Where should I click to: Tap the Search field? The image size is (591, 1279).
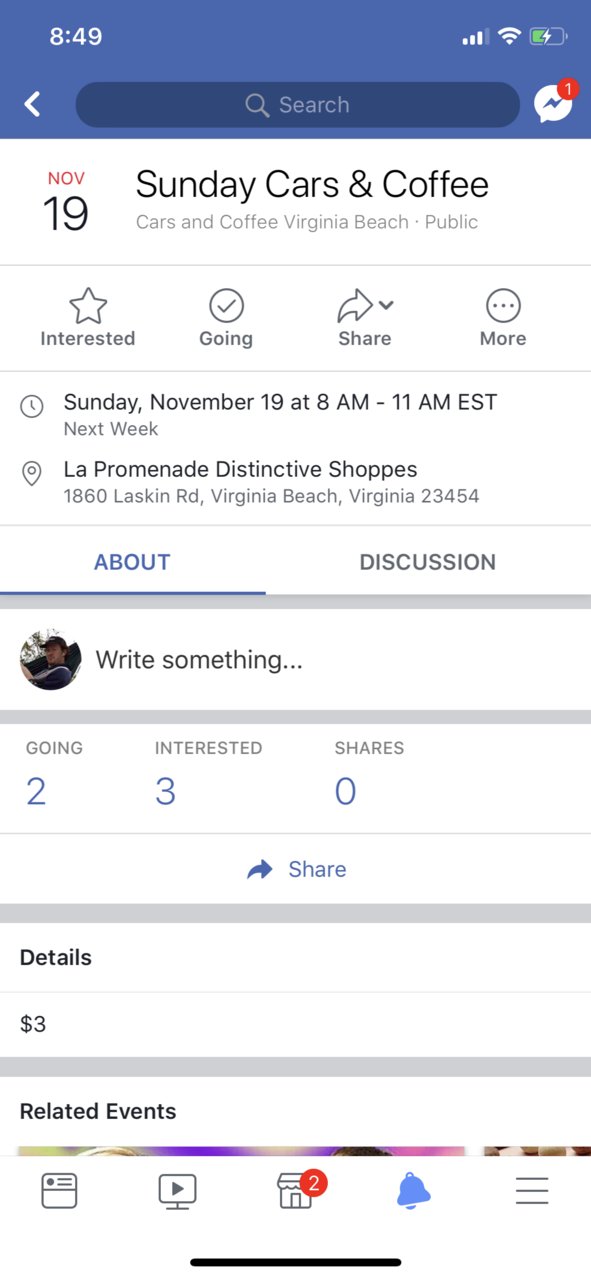coord(298,105)
